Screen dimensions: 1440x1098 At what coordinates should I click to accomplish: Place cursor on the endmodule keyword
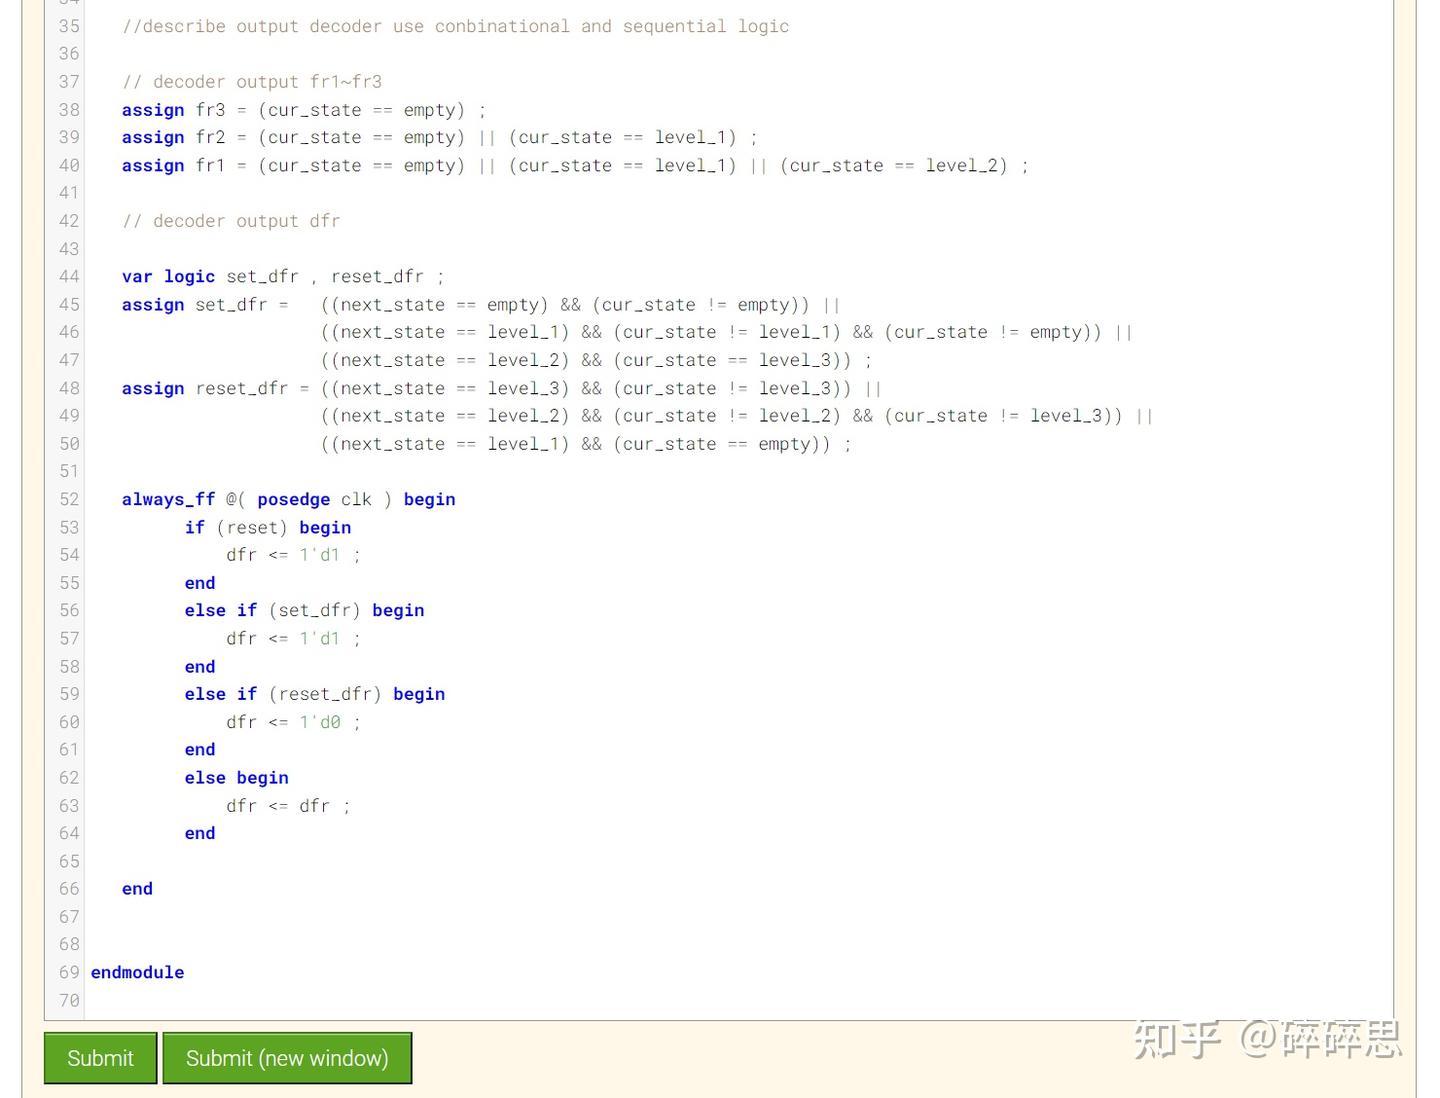[137, 971]
